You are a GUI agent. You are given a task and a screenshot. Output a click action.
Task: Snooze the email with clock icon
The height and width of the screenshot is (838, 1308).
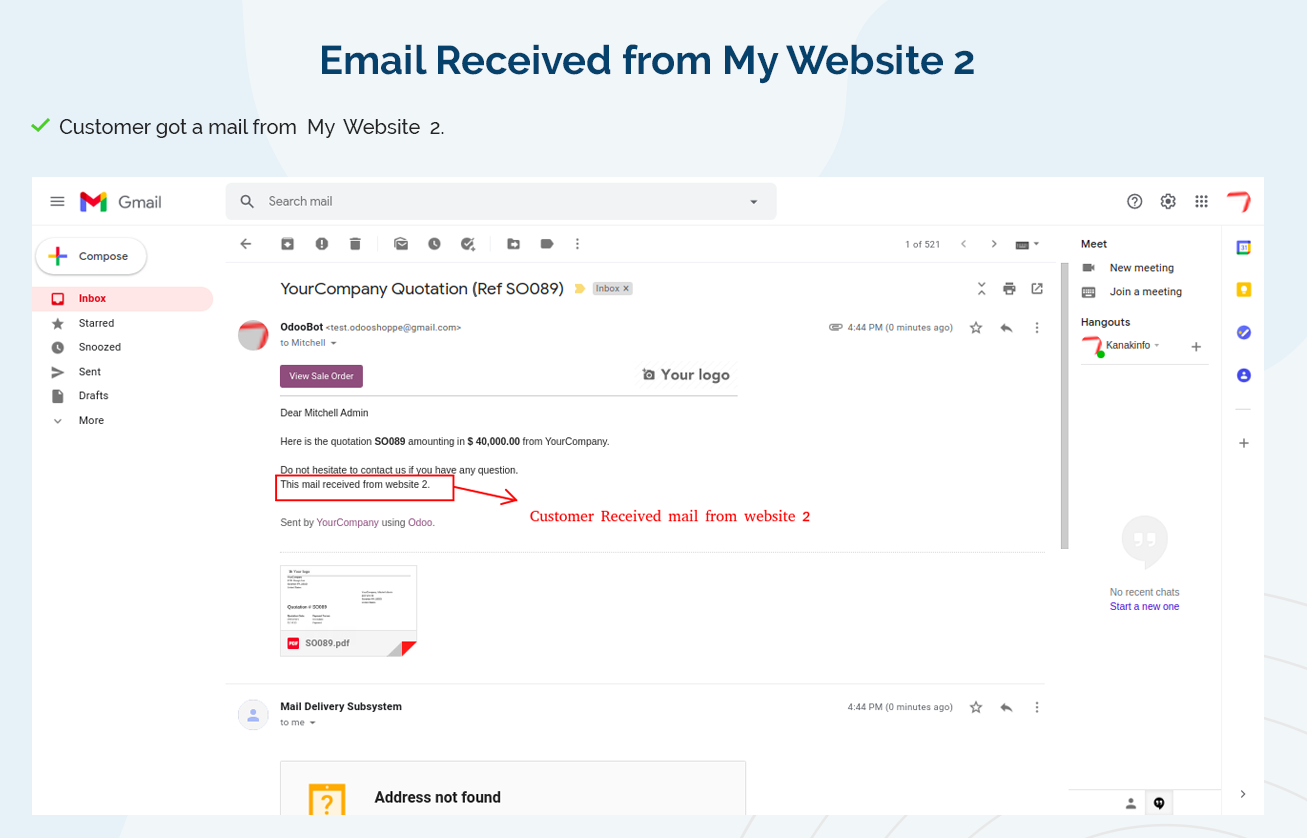pos(434,244)
